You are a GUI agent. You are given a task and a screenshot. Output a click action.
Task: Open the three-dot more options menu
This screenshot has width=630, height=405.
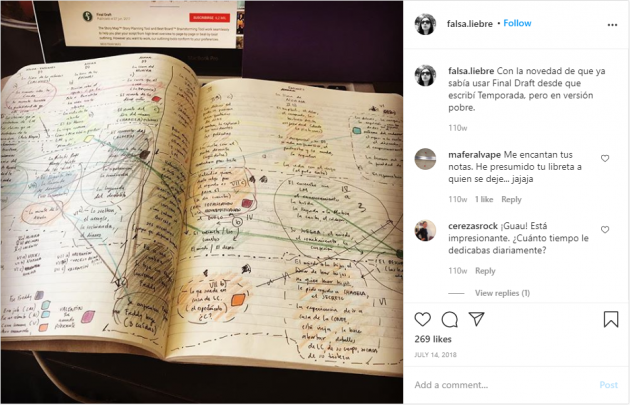[612, 25]
